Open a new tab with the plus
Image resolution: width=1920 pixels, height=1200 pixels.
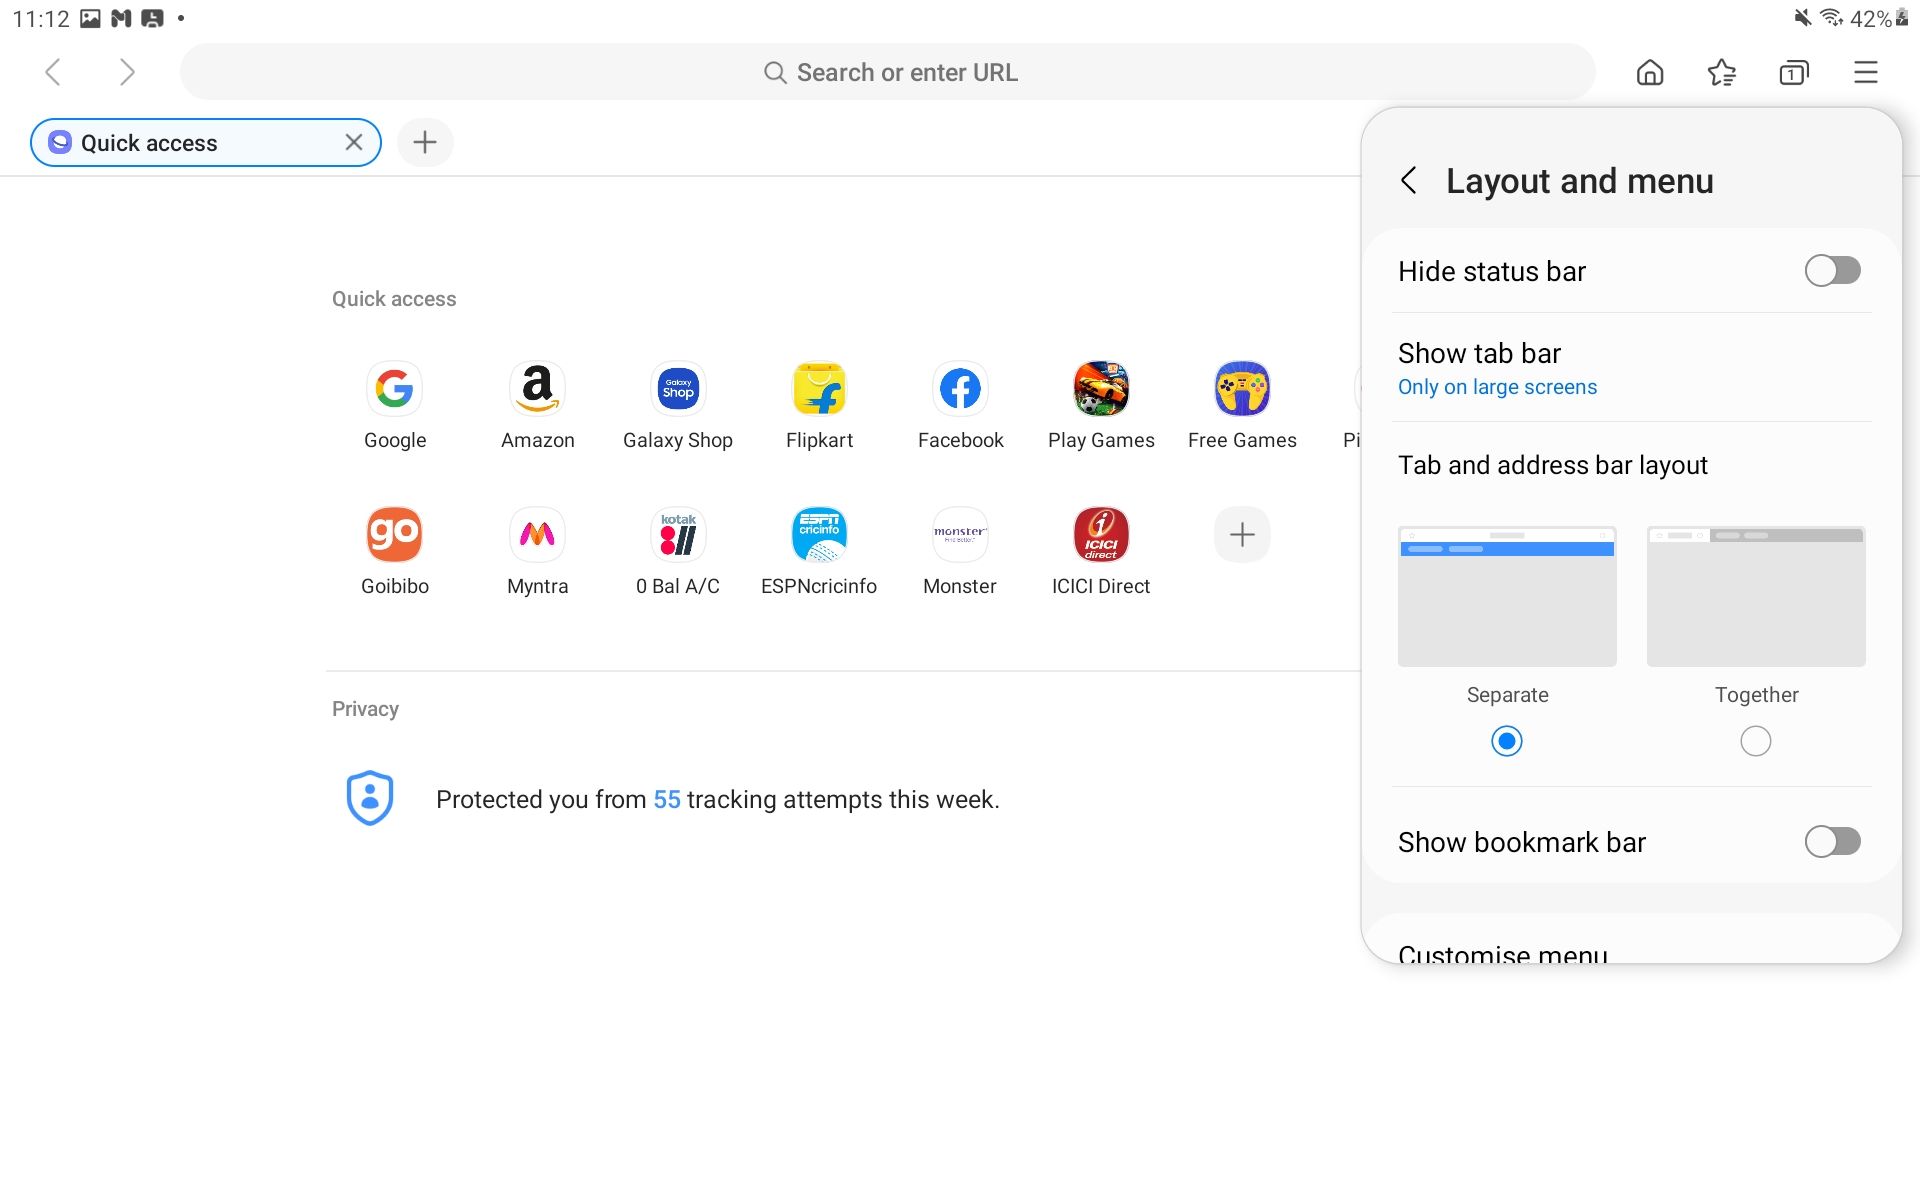tap(425, 142)
